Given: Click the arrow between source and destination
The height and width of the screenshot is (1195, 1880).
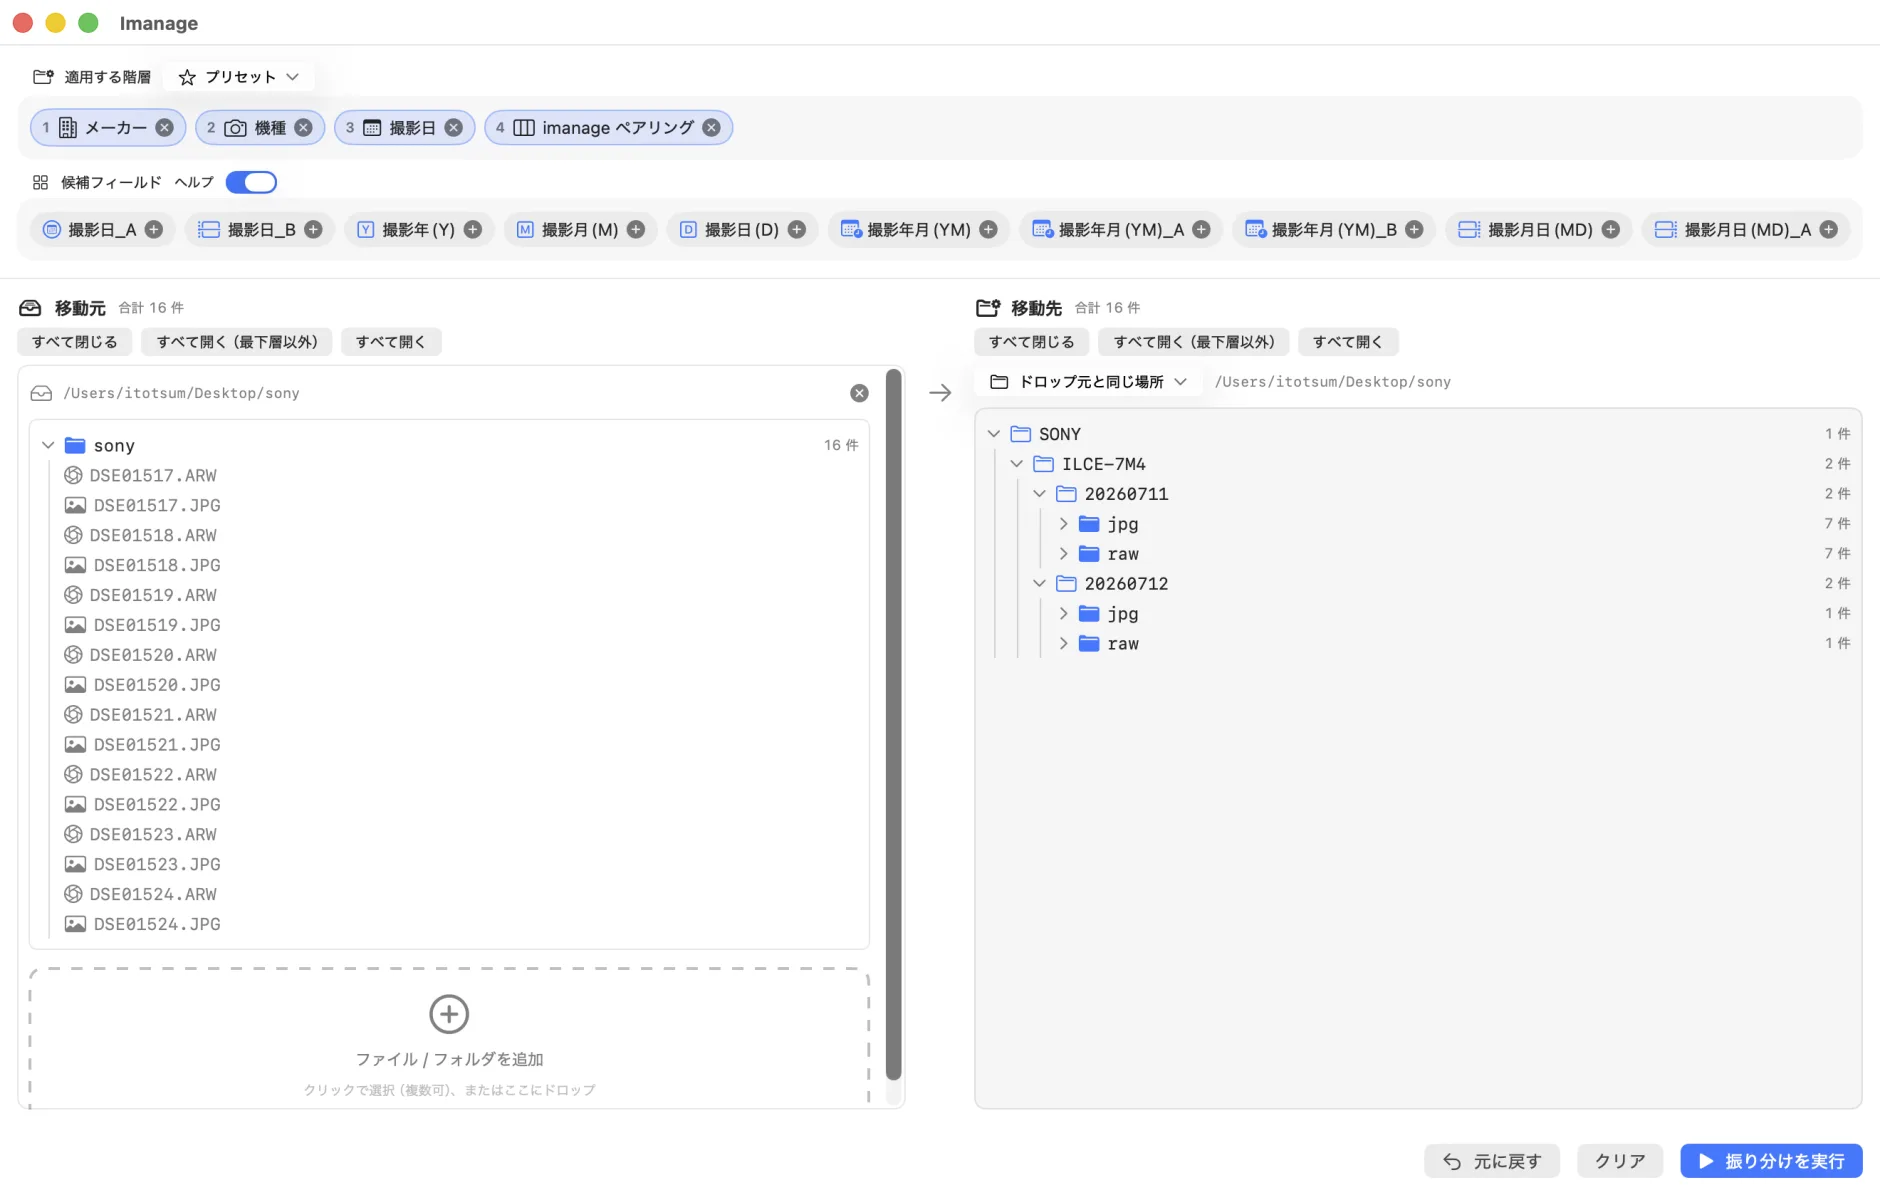Looking at the screenshot, I should click(x=940, y=393).
